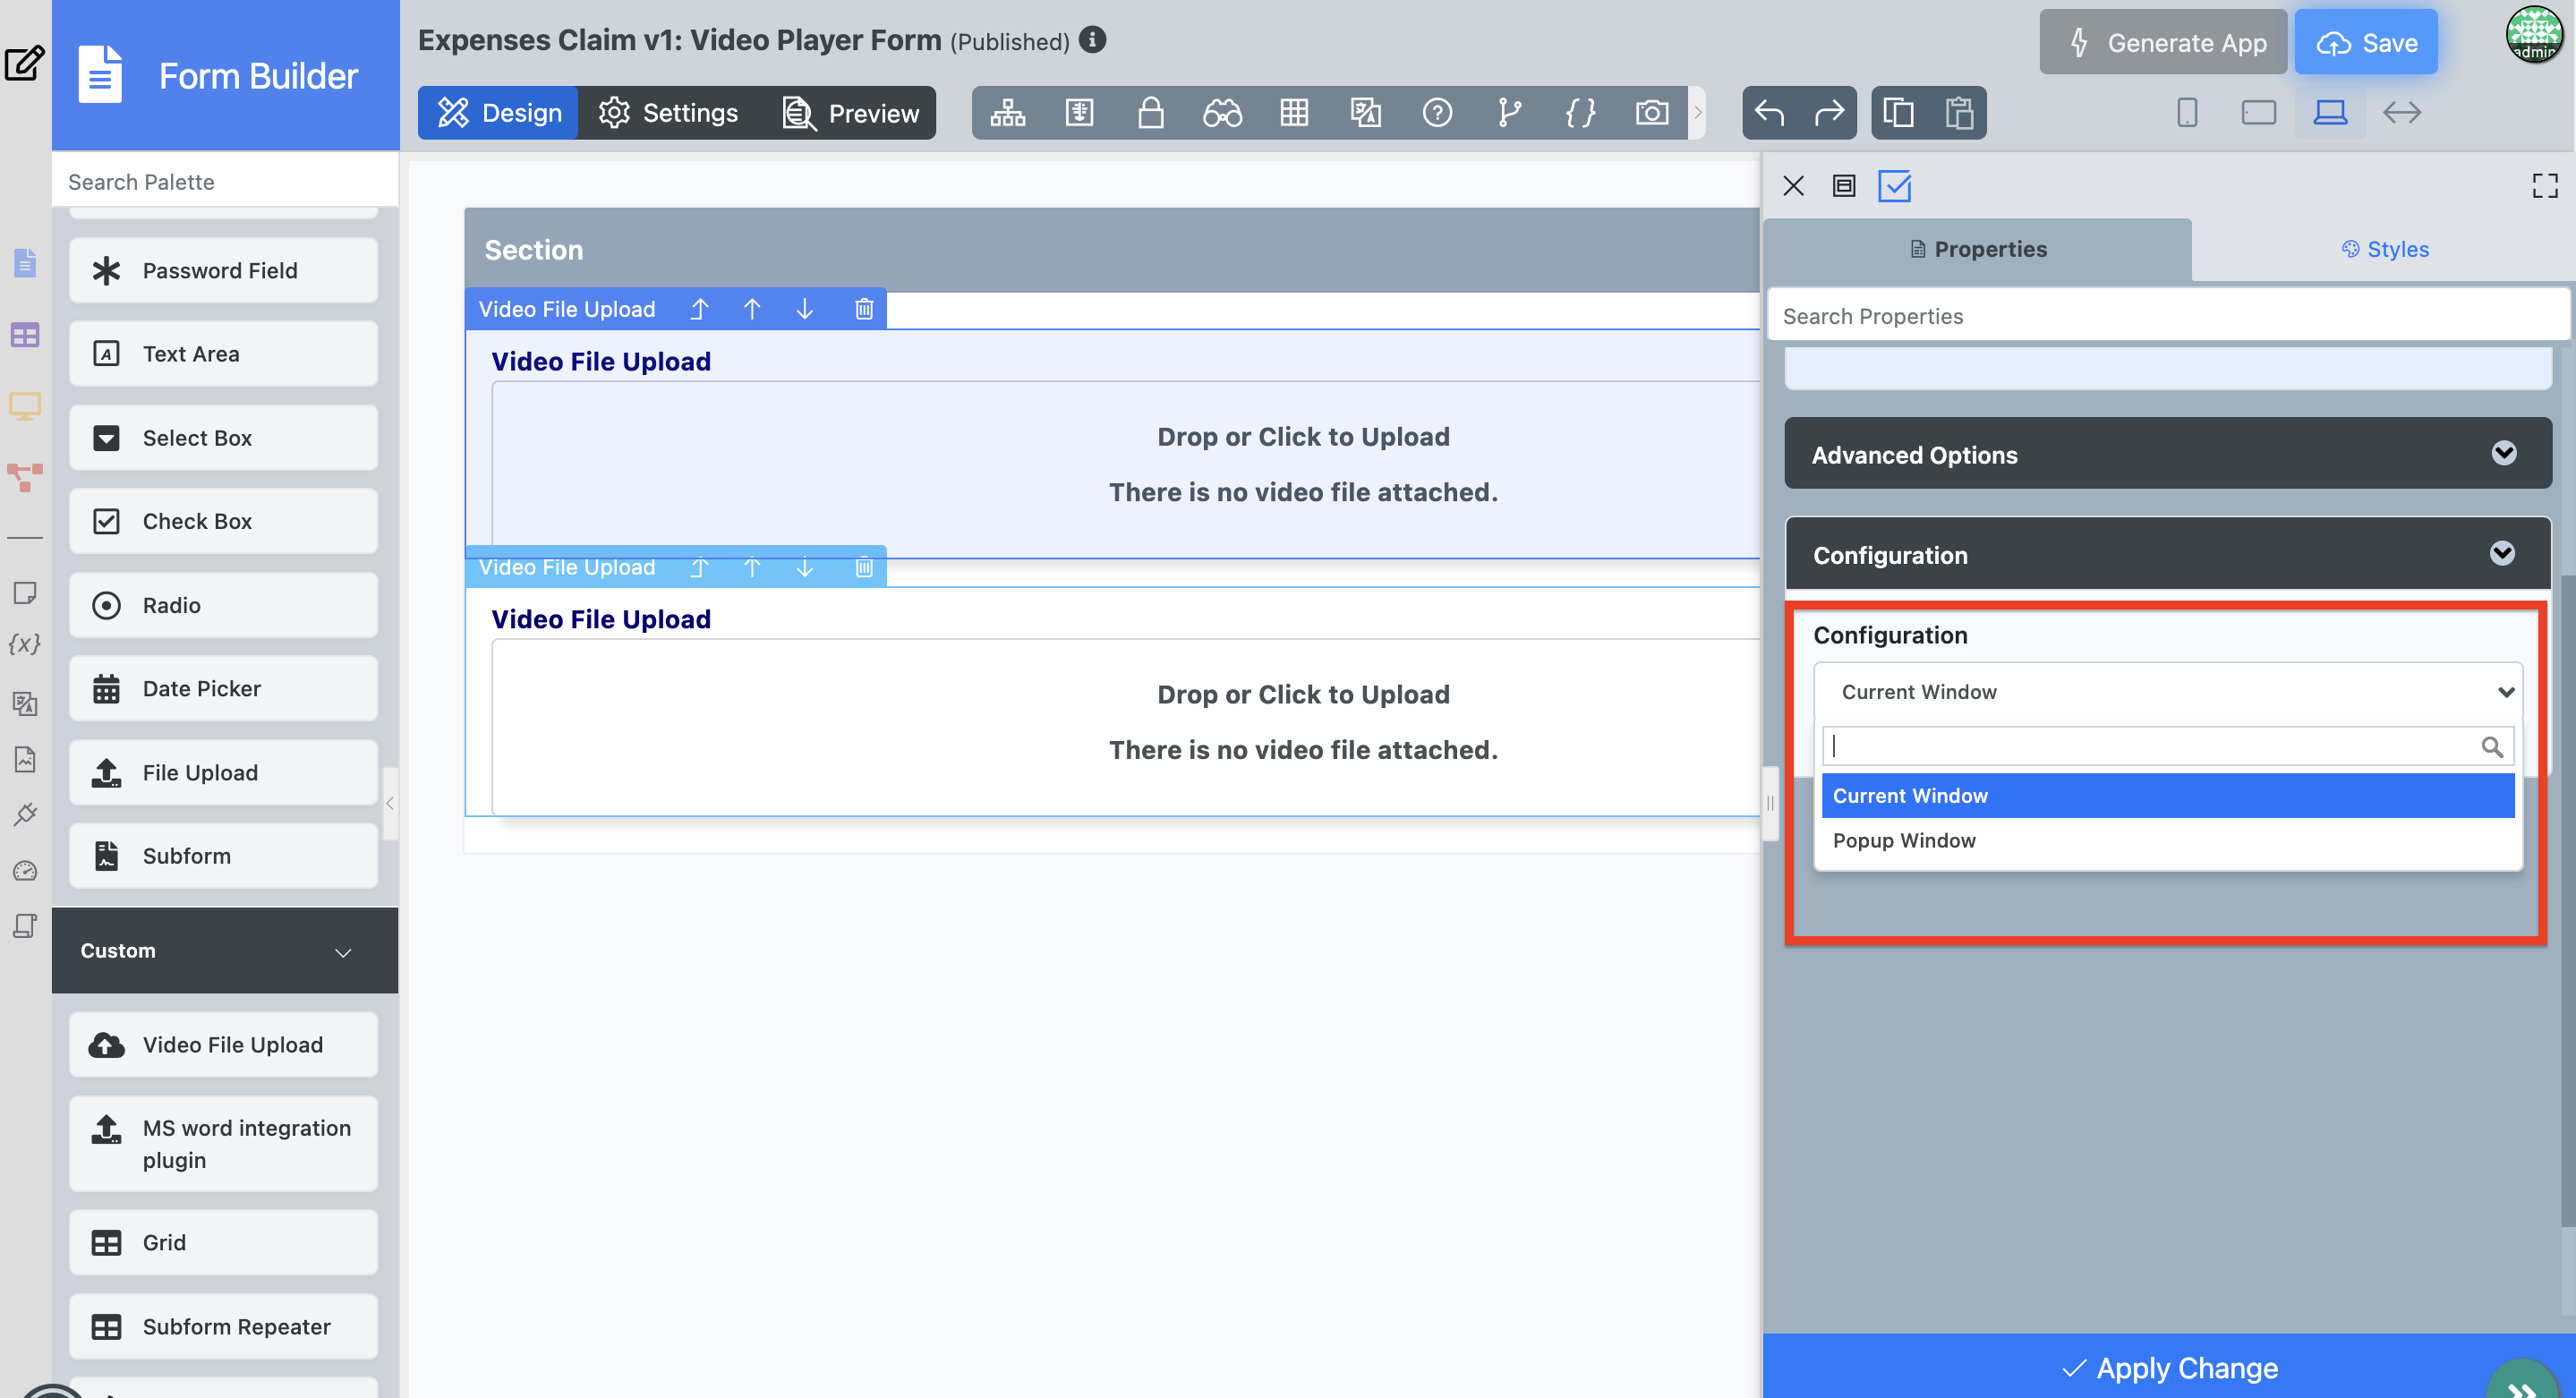The width and height of the screenshot is (2576, 1398).
Task: Click the lock icon in toolbar
Action: tap(1151, 113)
